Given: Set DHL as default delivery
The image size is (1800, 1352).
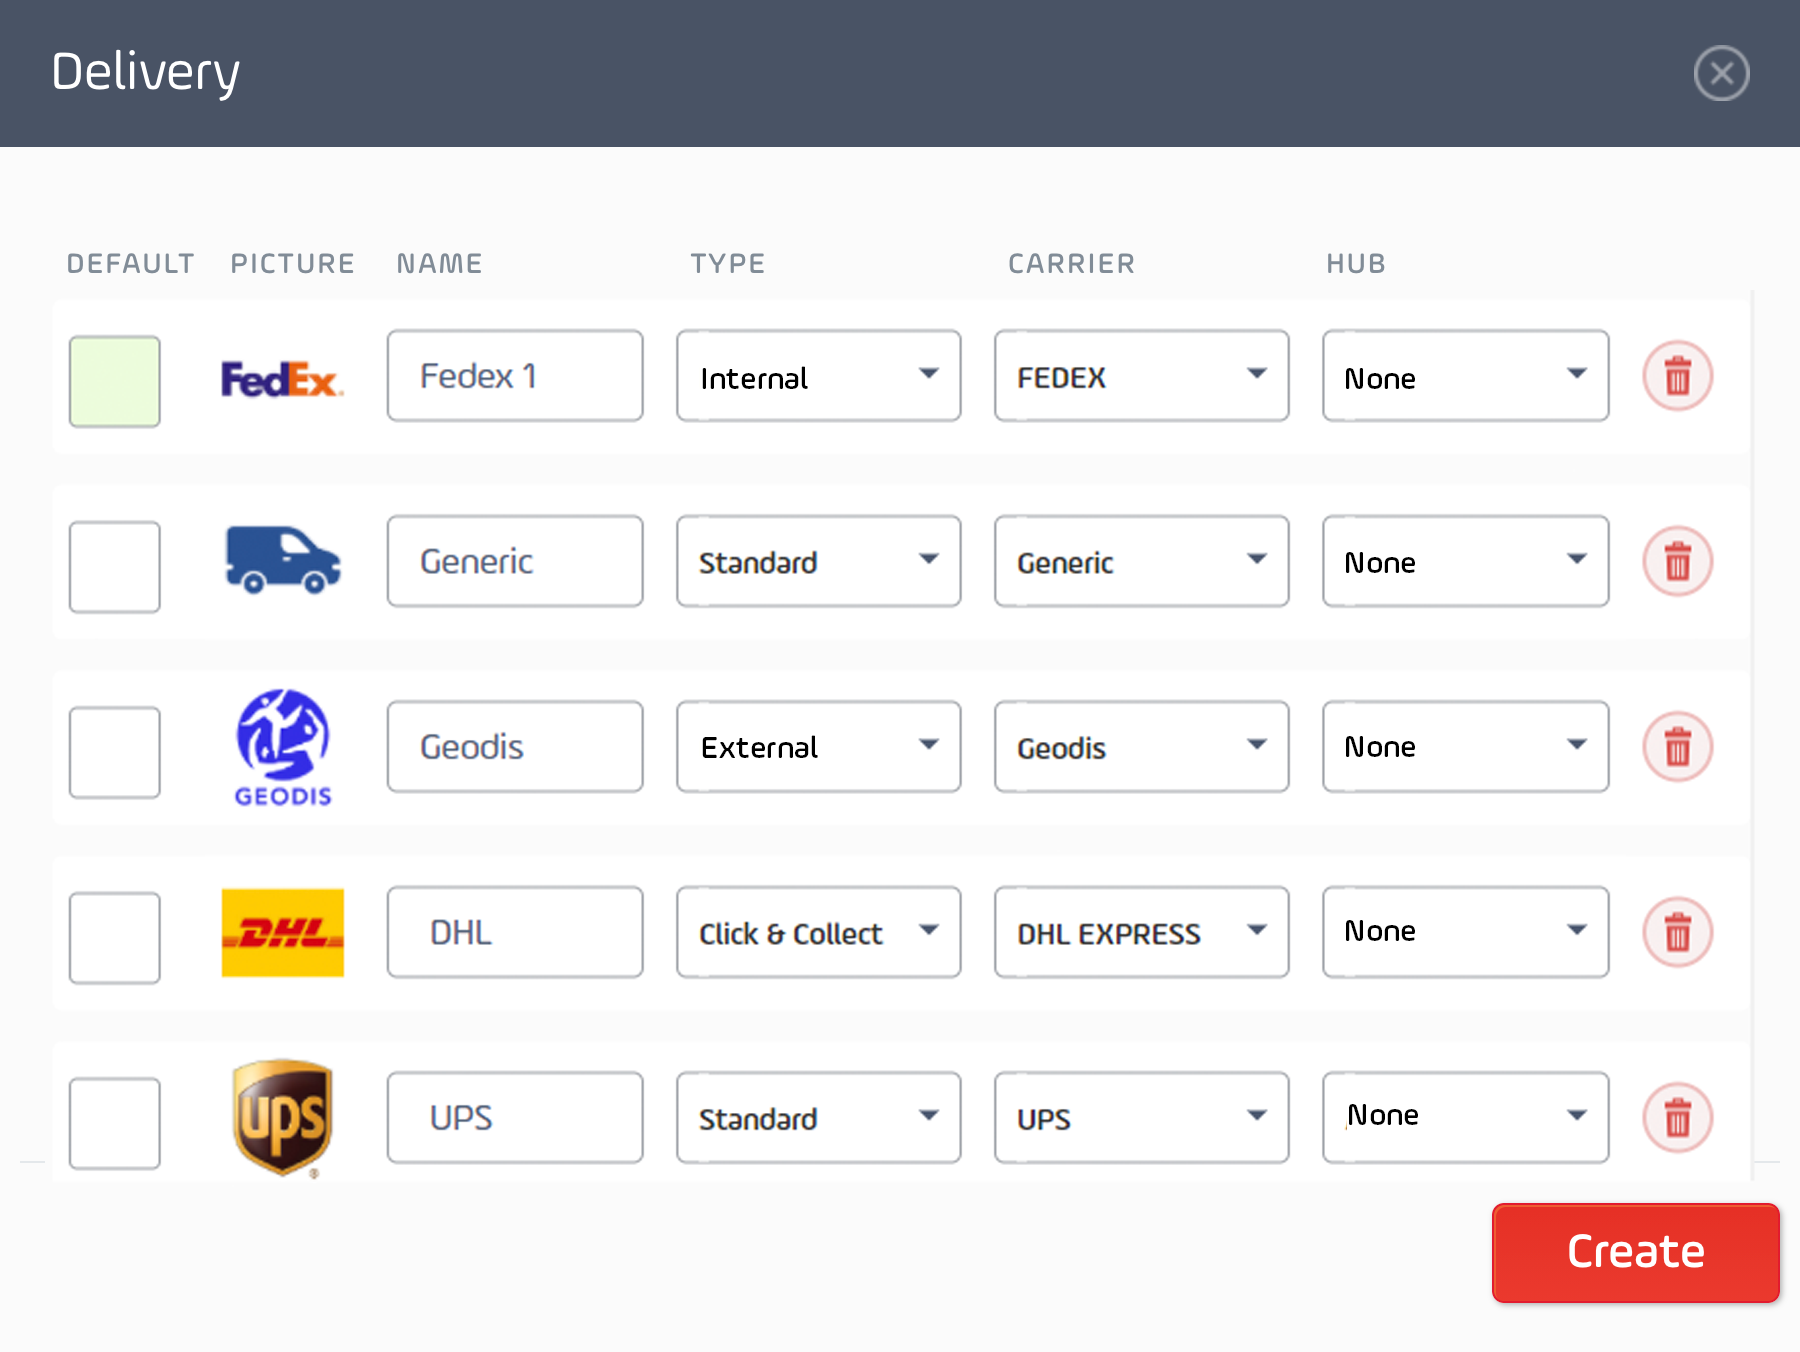Looking at the screenshot, I should coord(115,937).
